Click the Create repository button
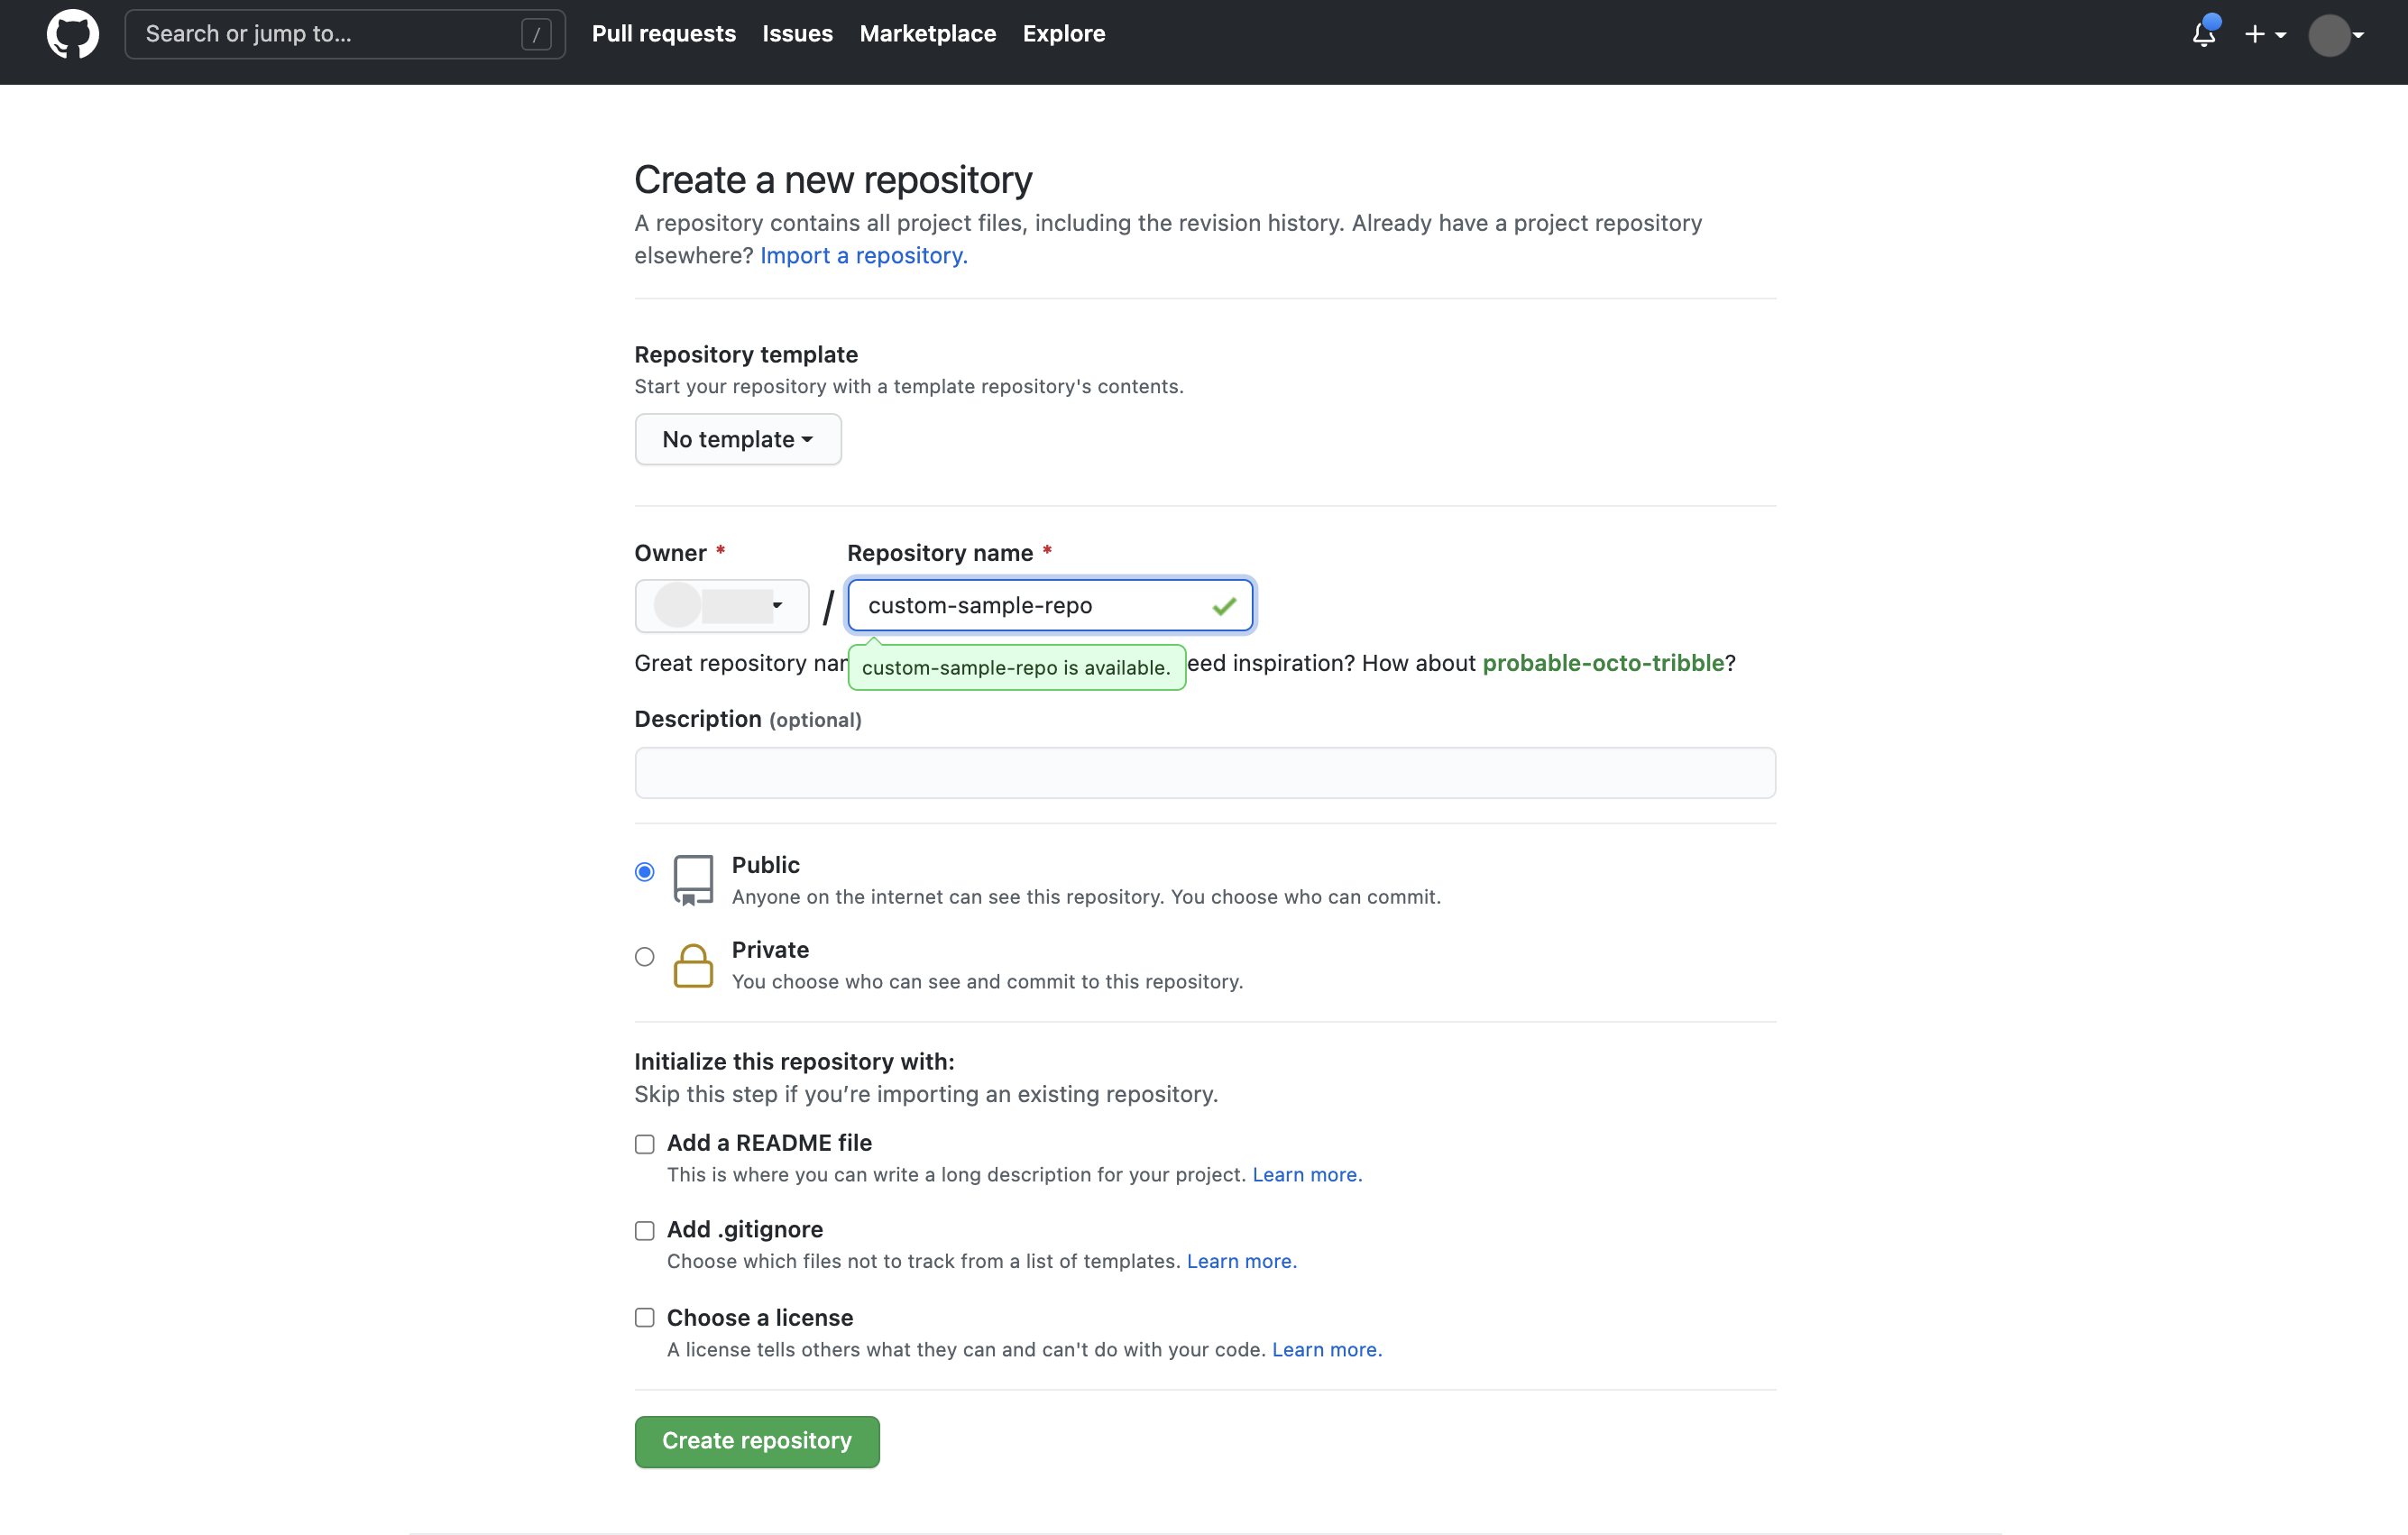The image size is (2408, 1535). click(757, 1440)
